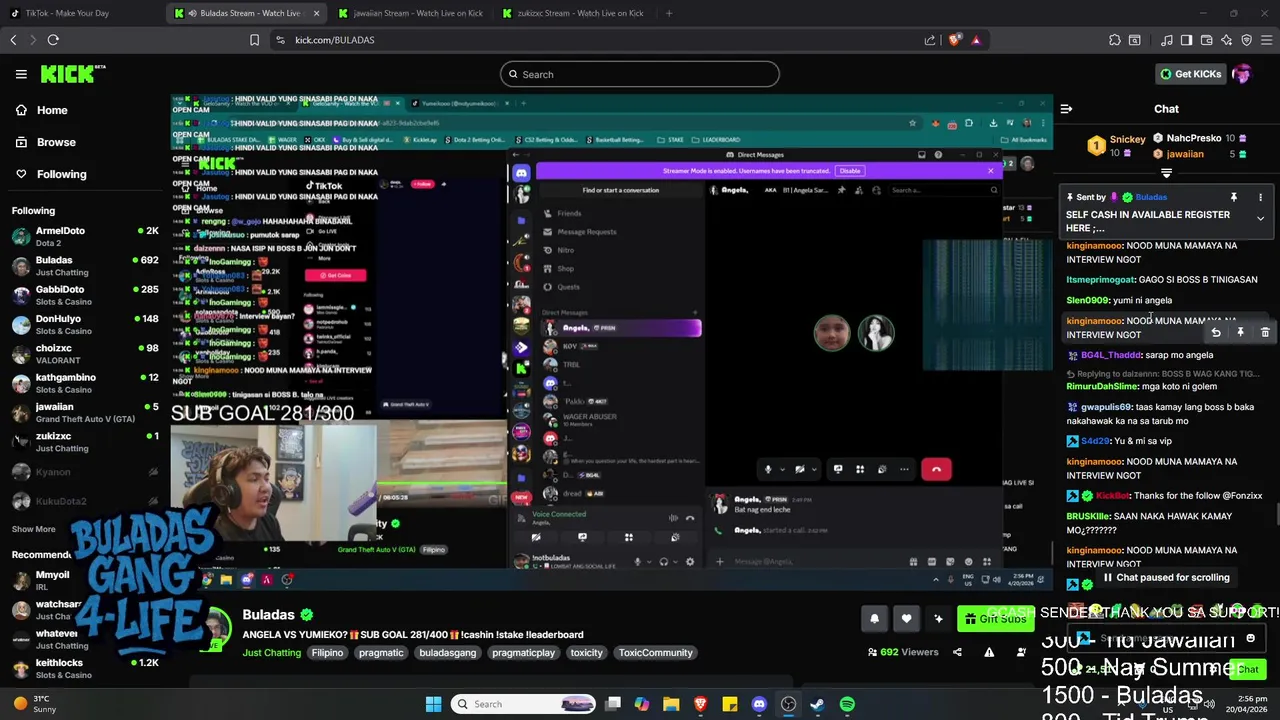Click the Gift Subs button
1280x720 pixels.
995,619
